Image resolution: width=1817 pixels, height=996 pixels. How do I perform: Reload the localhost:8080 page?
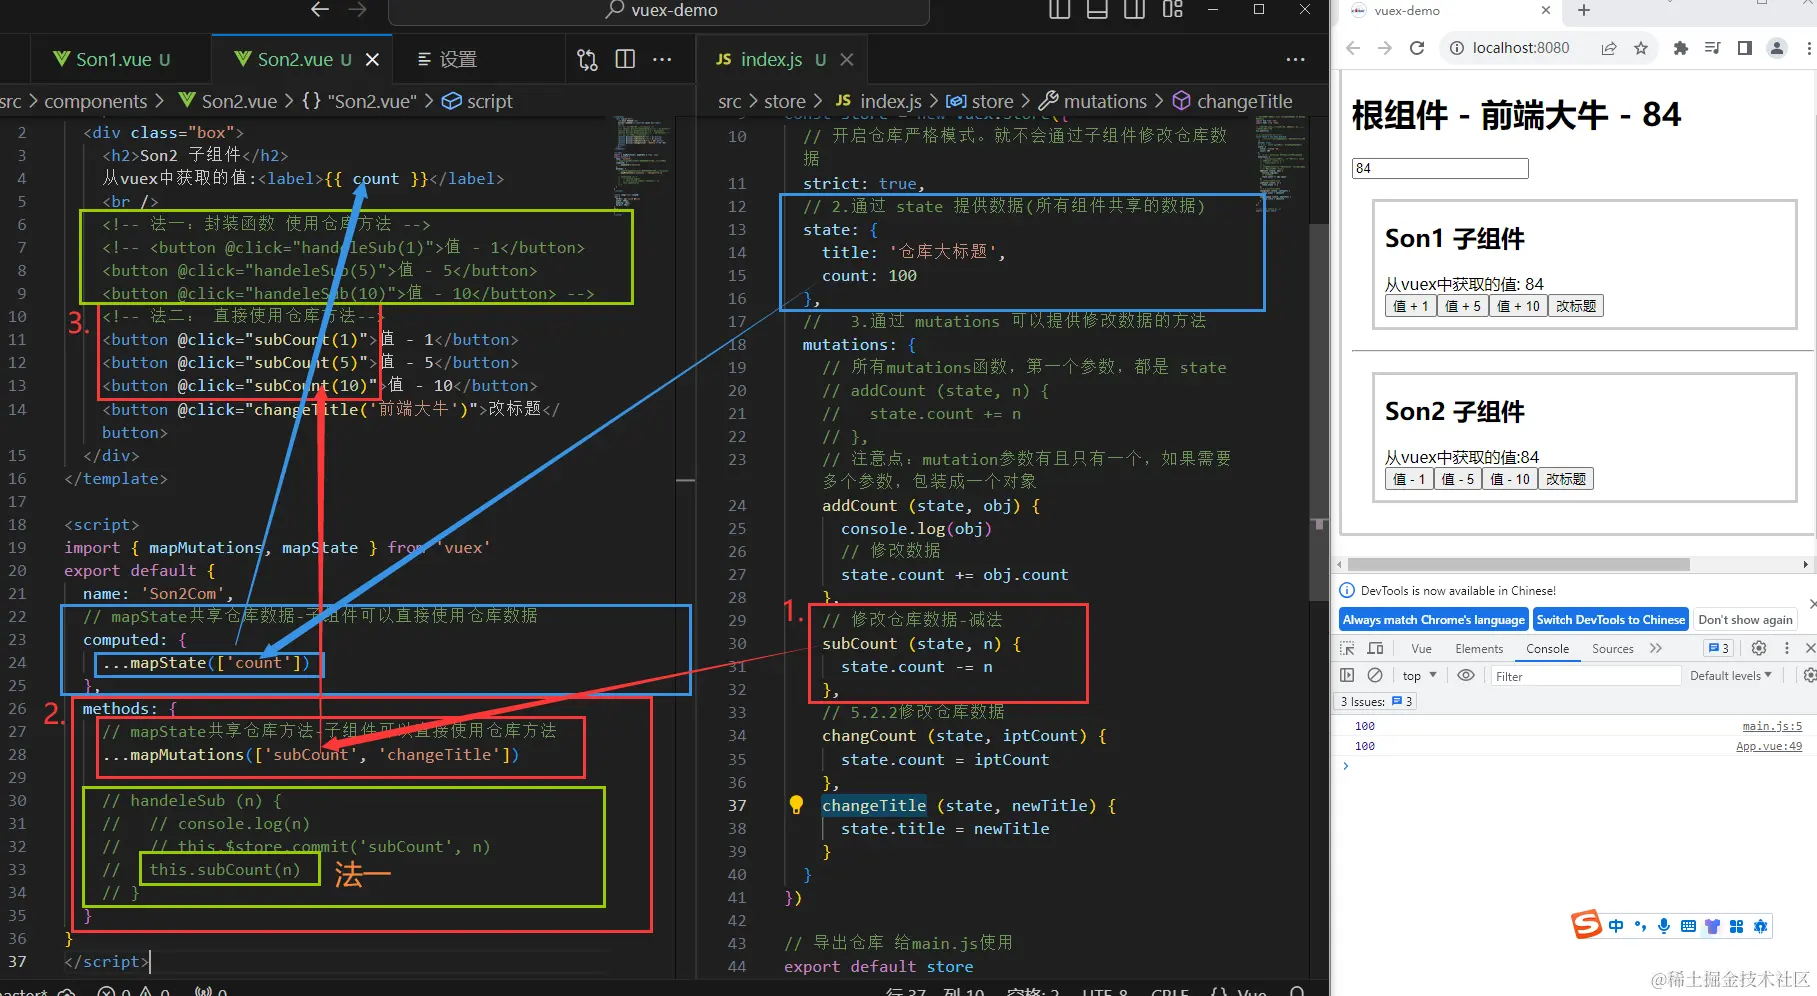[1417, 48]
